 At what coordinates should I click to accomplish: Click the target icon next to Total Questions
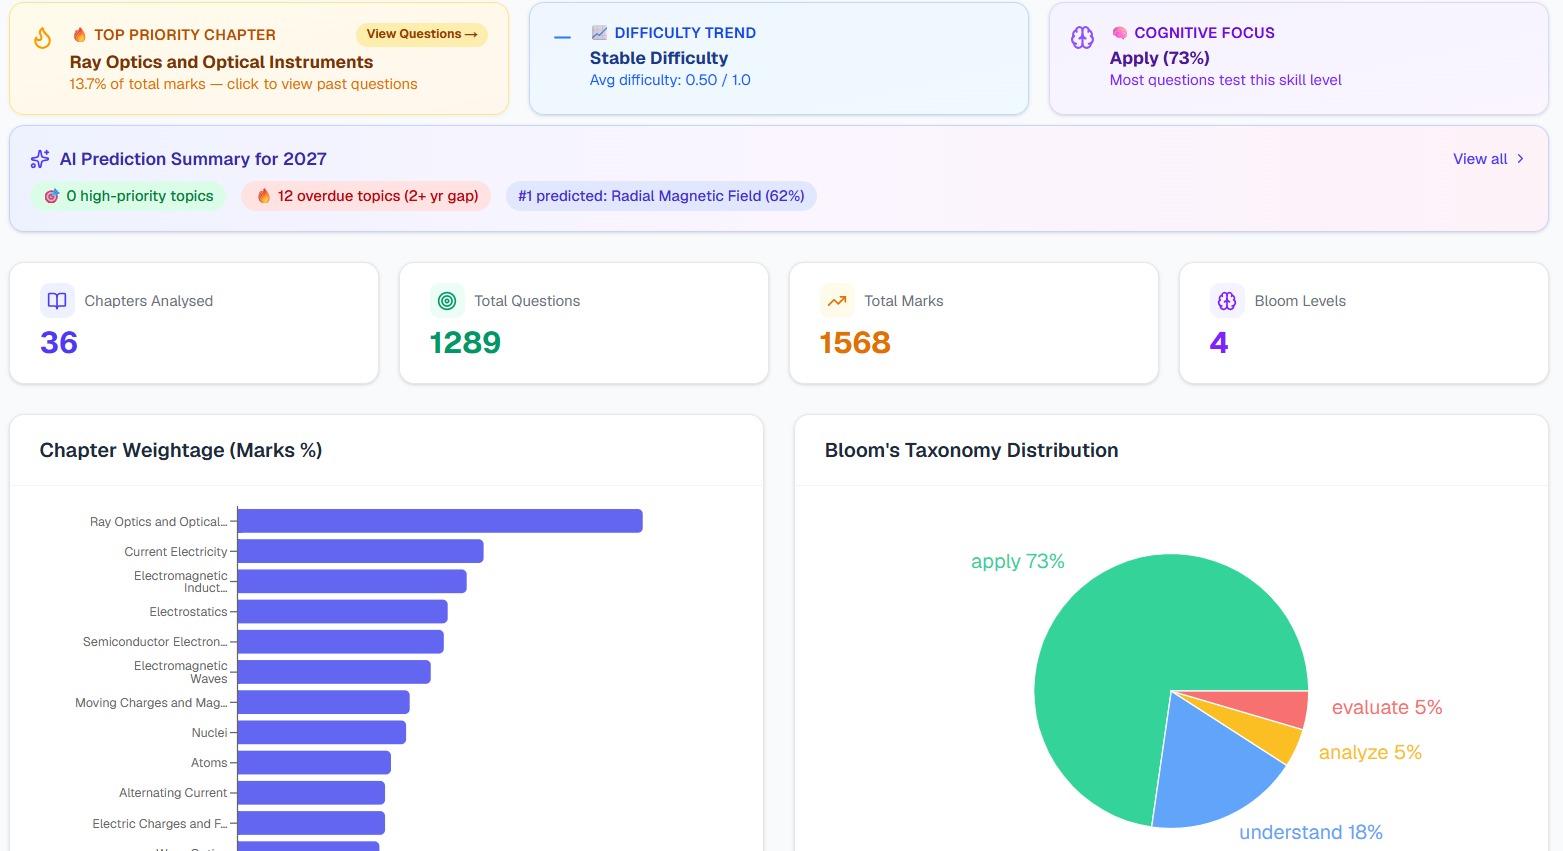coord(447,301)
